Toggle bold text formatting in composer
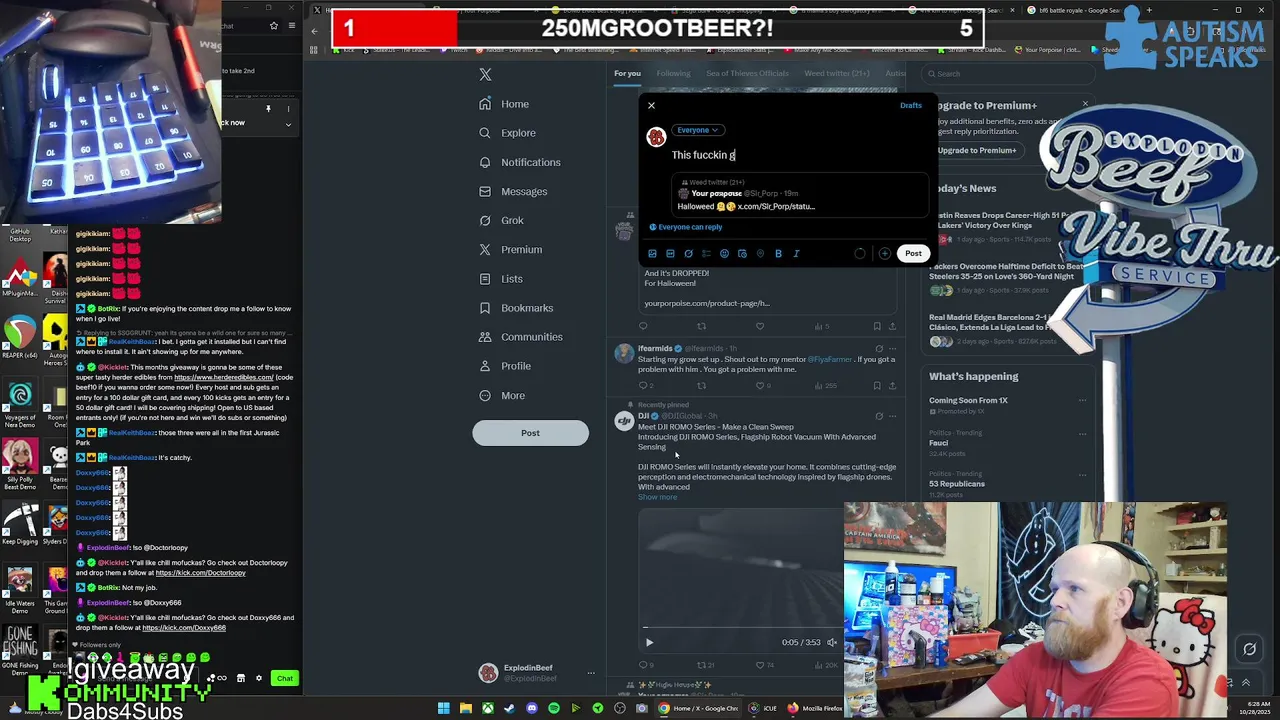This screenshot has width=1280, height=720. coord(778,254)
